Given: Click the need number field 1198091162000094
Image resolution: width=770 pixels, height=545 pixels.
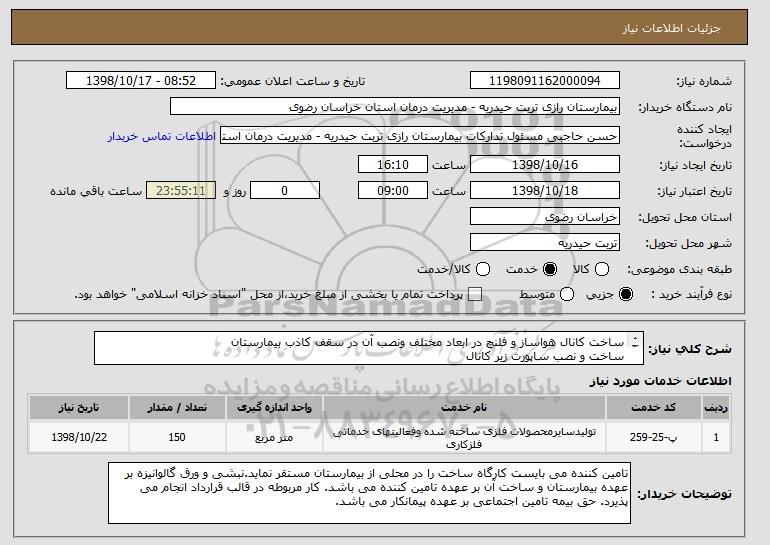Looking at the screenshot, I should point(545,81).
